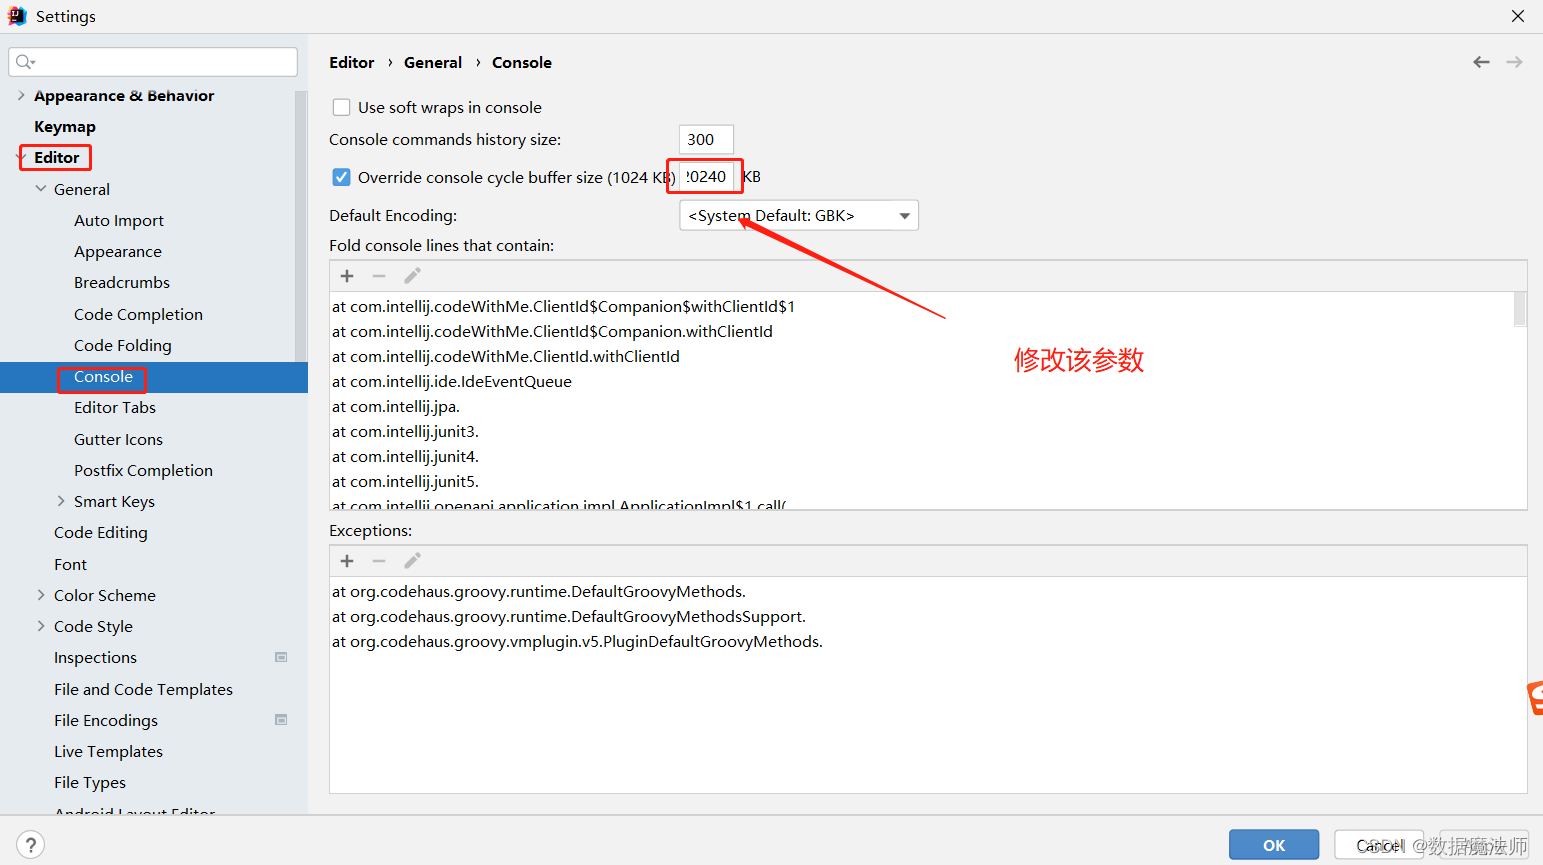Expand the Smart Keys section
Screen dimensions: 1543x865
click(x=60, y=501)
